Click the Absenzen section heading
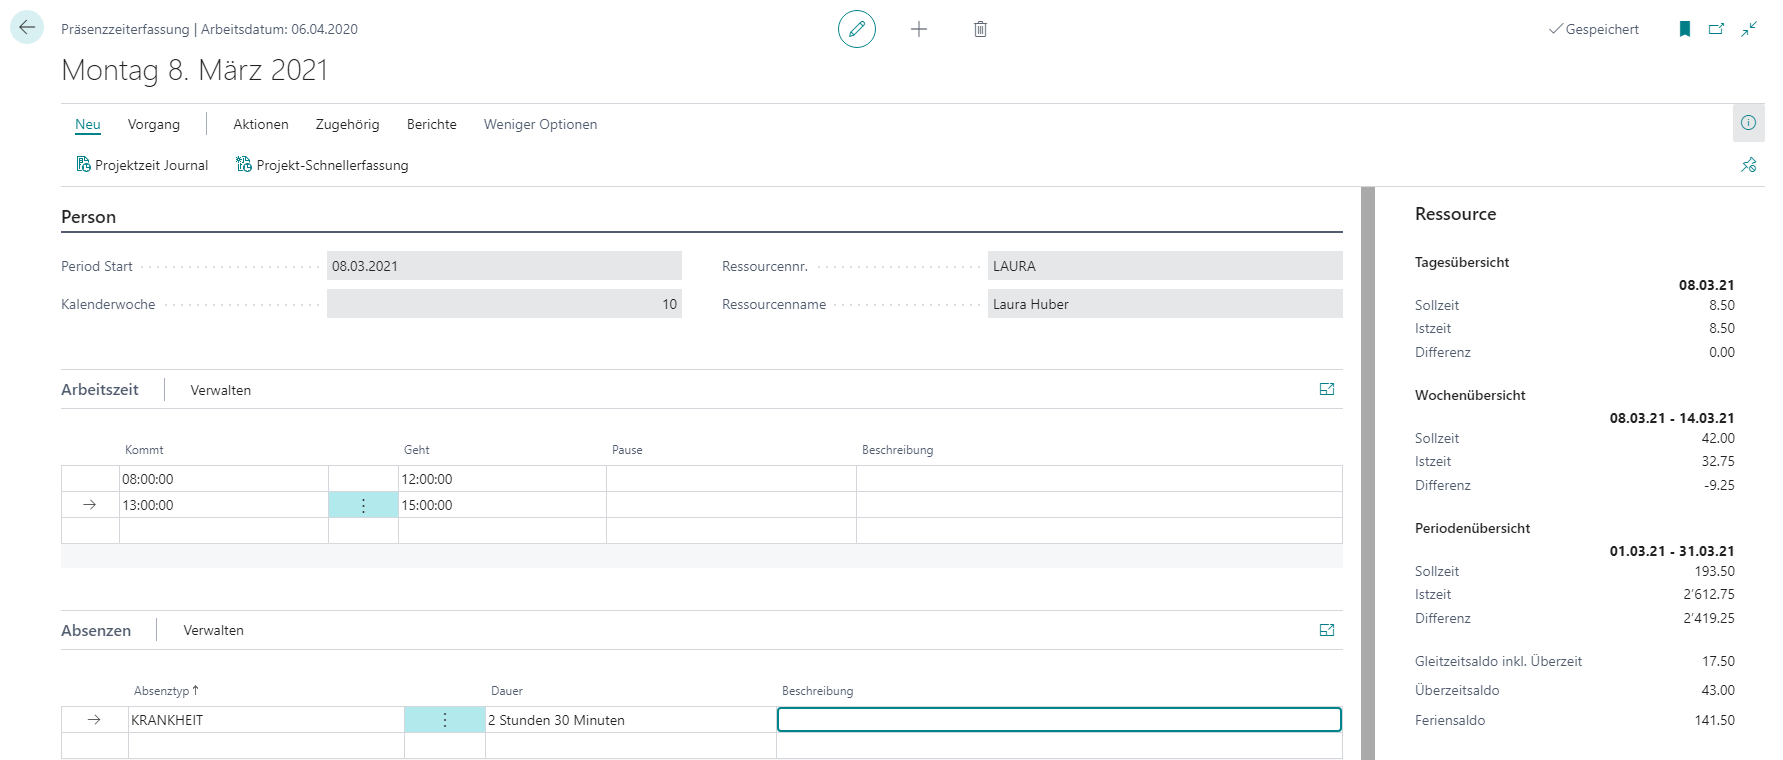This screenshot has height=760, width=1783. point(96,630)
